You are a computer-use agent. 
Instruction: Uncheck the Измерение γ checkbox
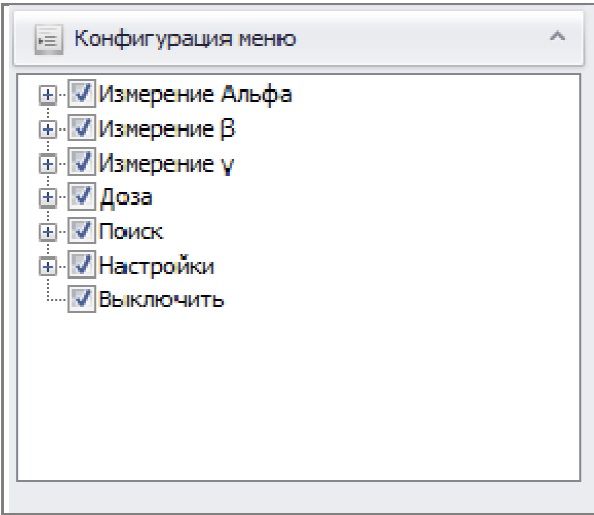coord(81,162)
